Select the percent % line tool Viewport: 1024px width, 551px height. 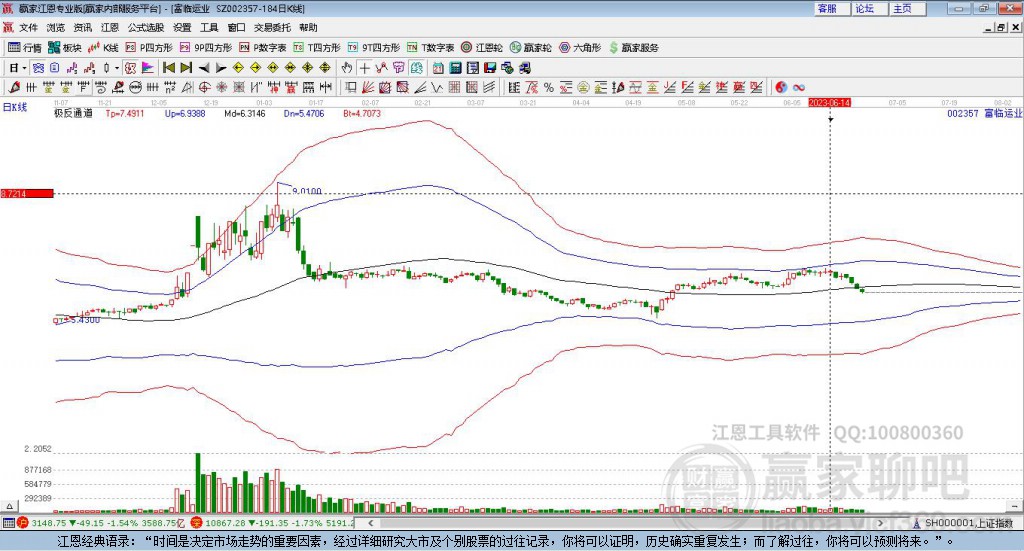pos(549,87)
